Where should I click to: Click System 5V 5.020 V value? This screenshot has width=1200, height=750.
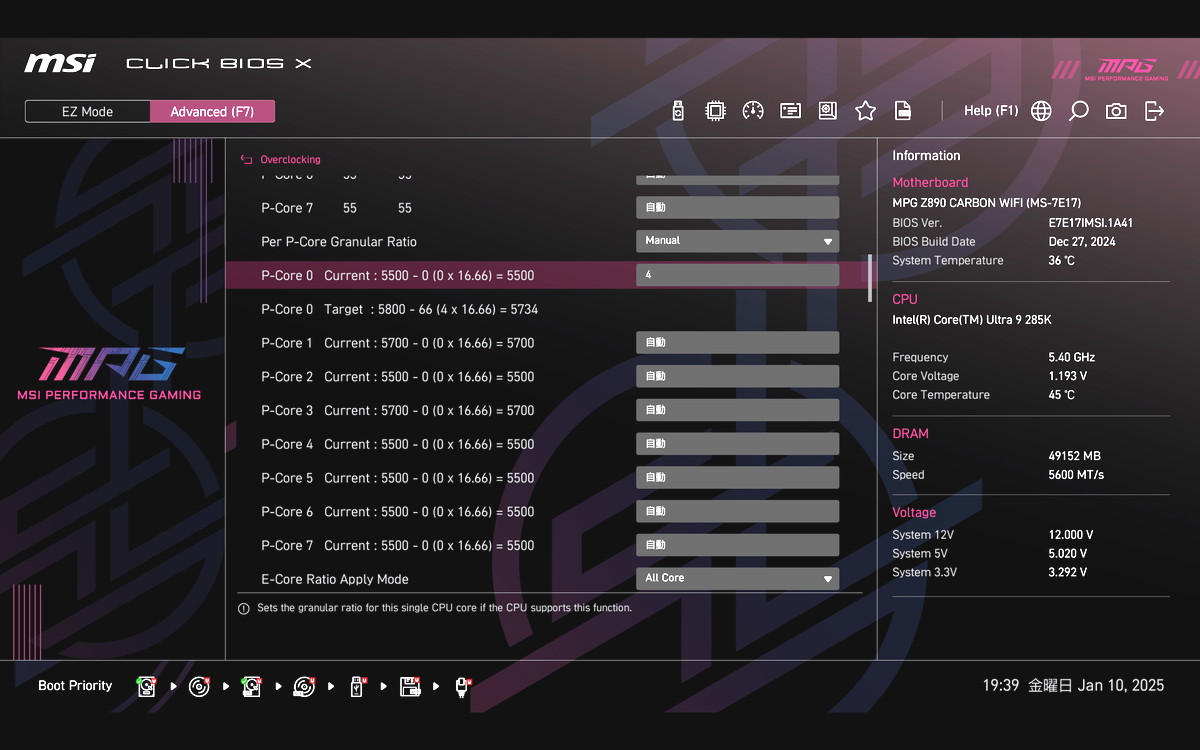pos(1068,554)
